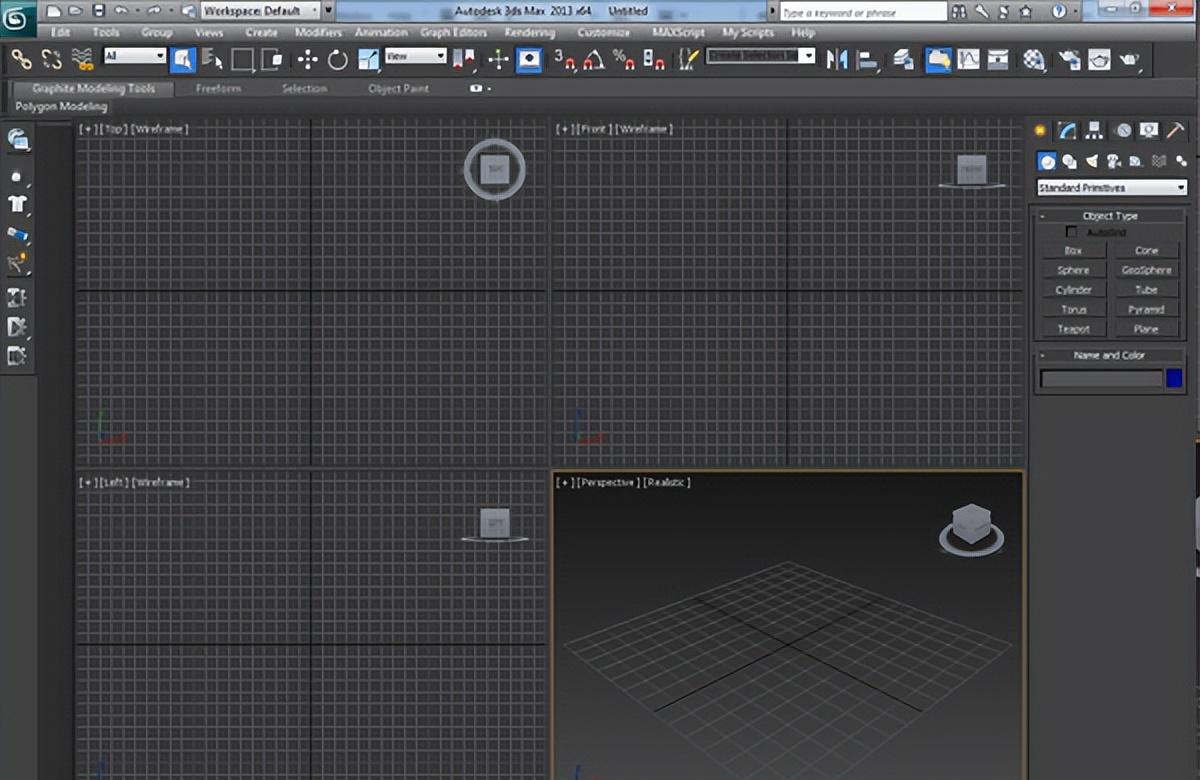This screenshot has height=780, width=1200.
Task: Click the 3ds Max application logo button
Action: click(18, 16)
